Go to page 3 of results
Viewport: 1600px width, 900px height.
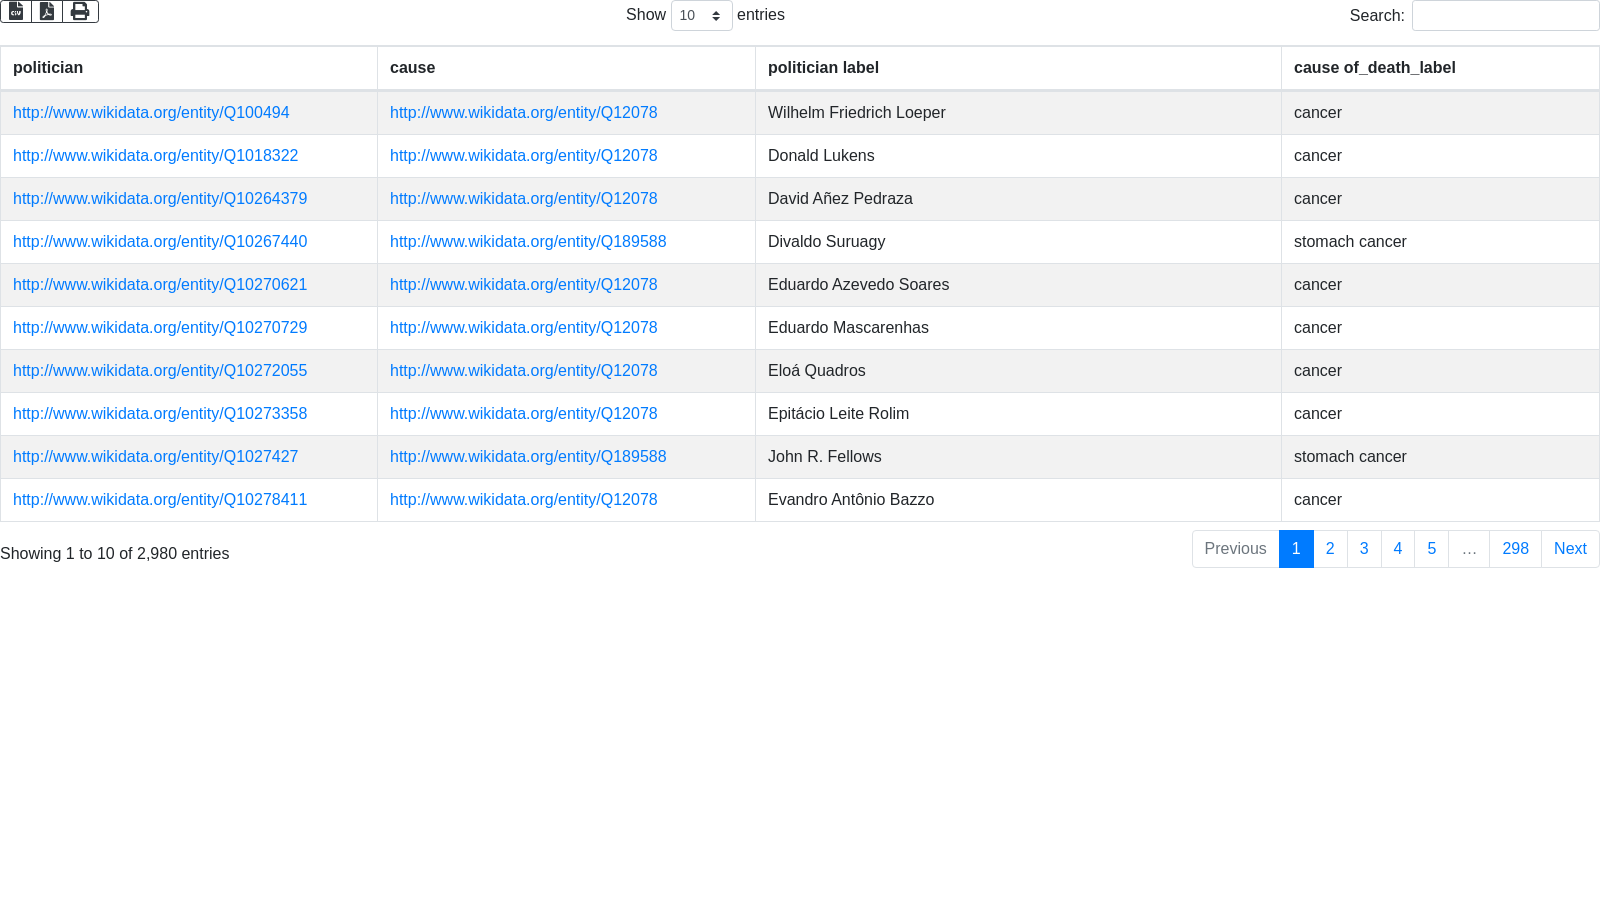(1364, 549)
